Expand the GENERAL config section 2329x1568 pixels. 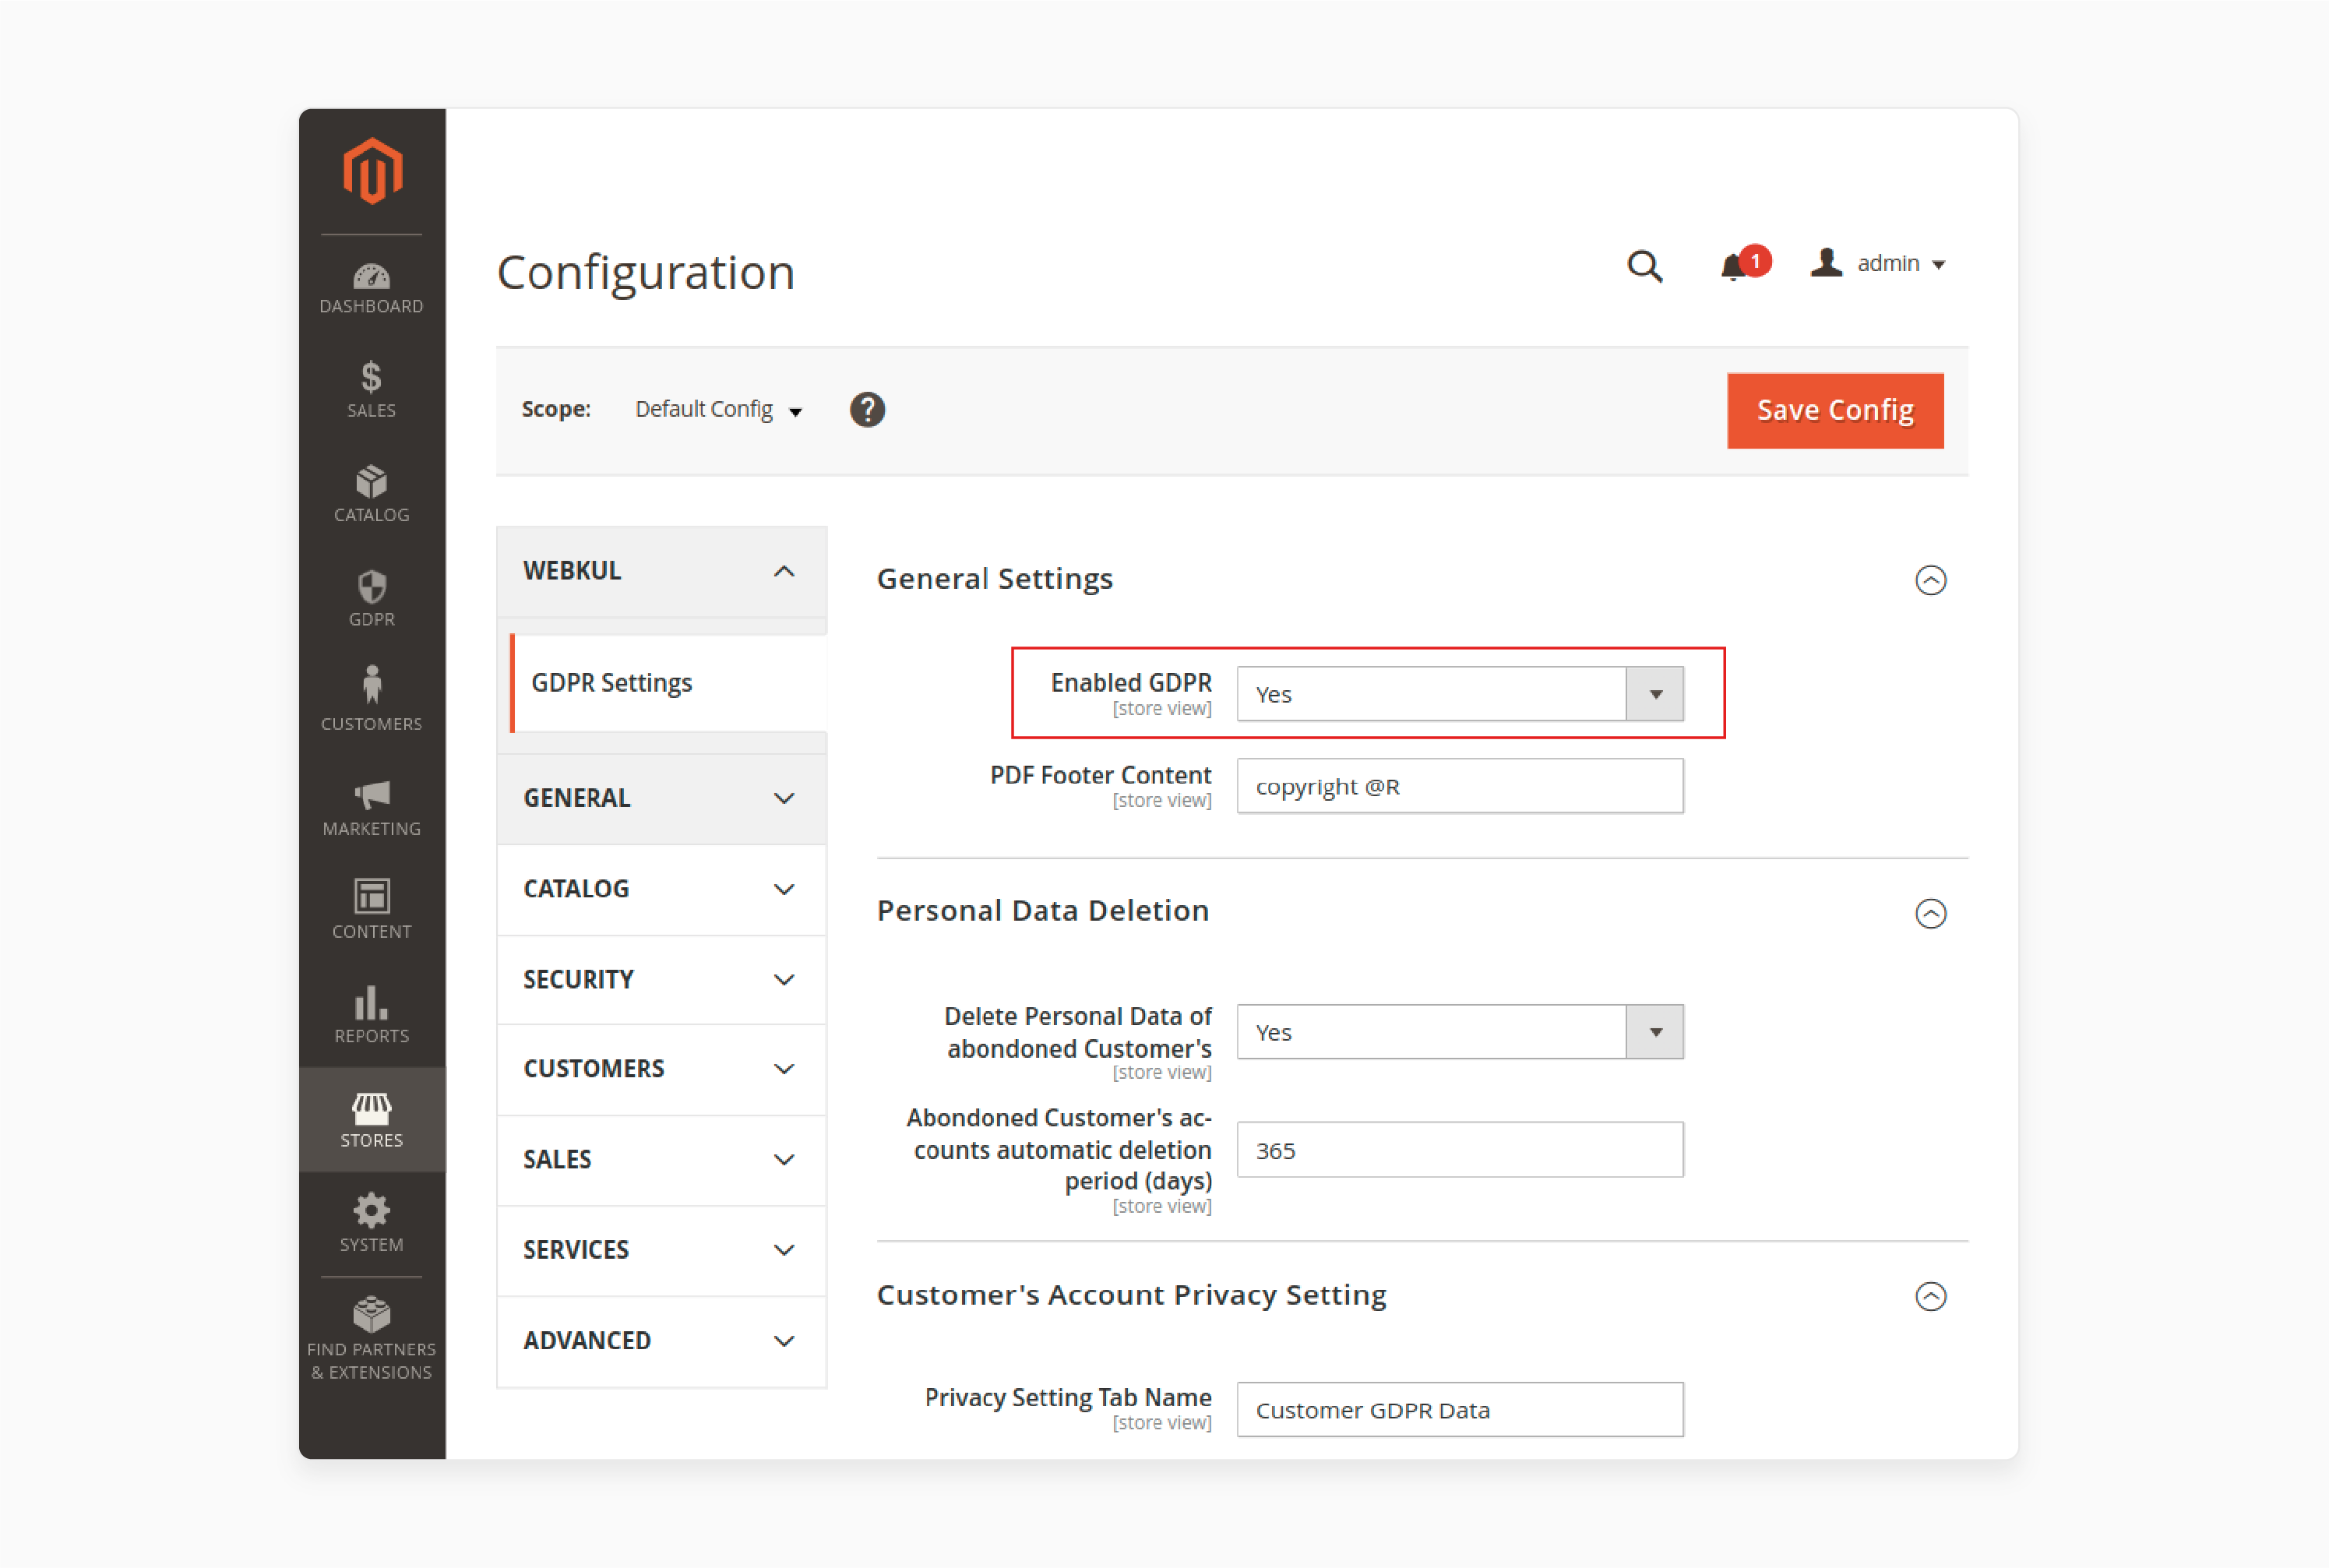[x=661, y=798]
